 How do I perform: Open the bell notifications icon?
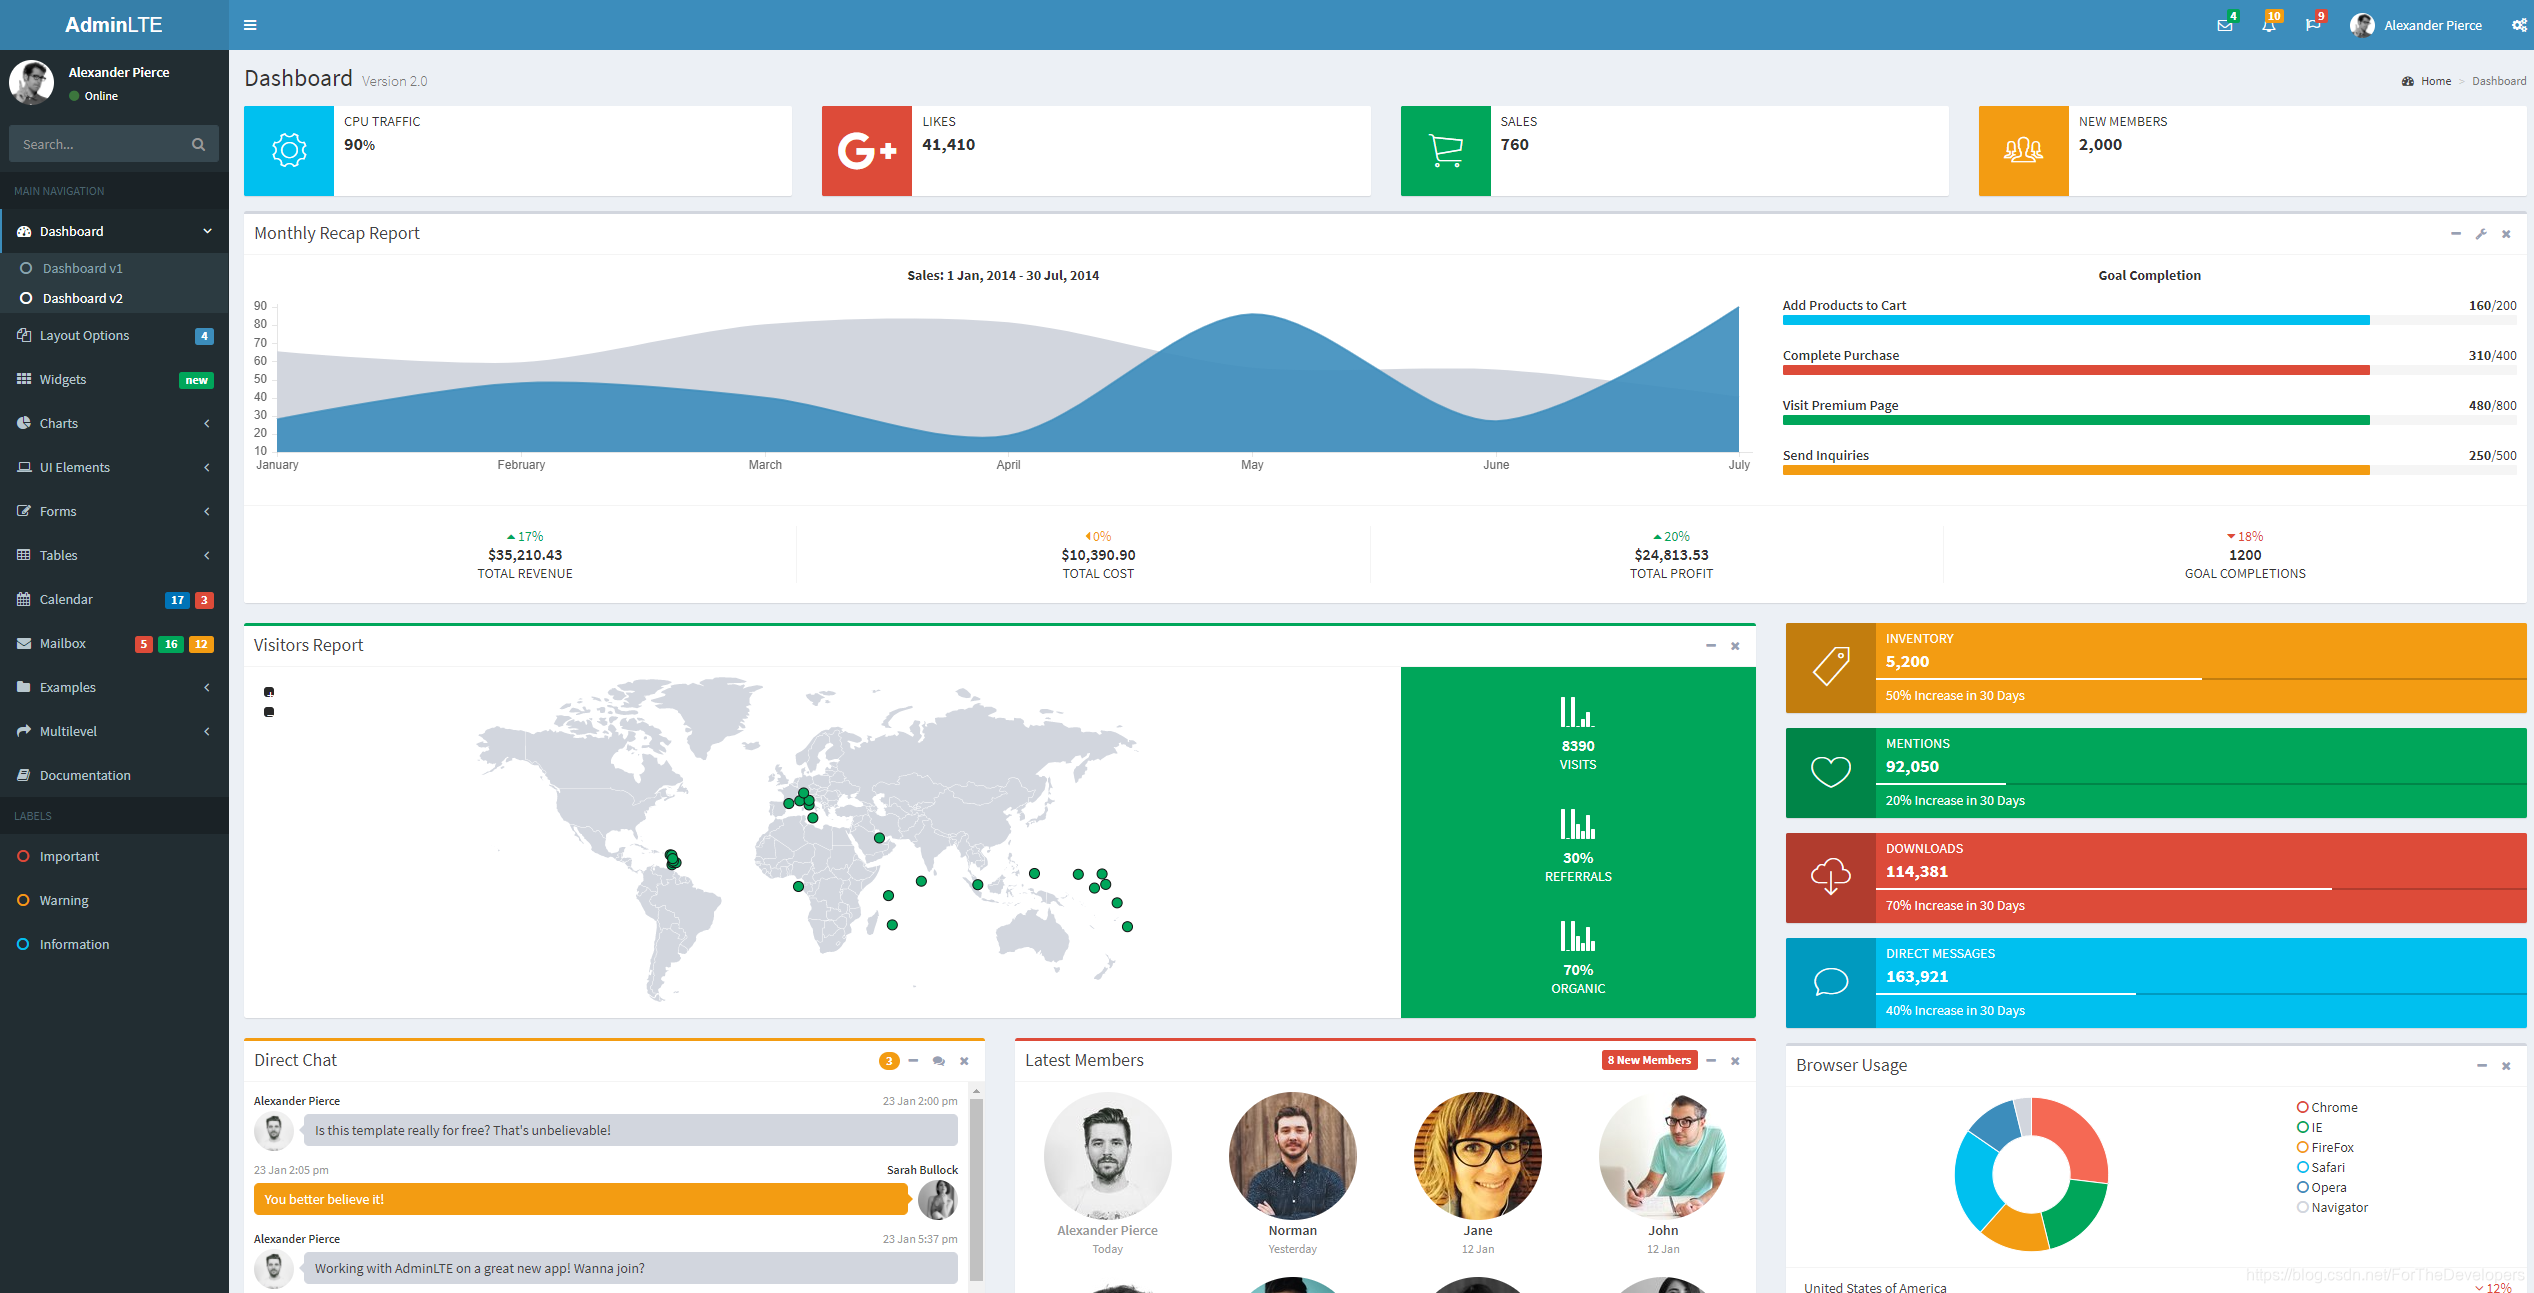[x=2268, y=25]
